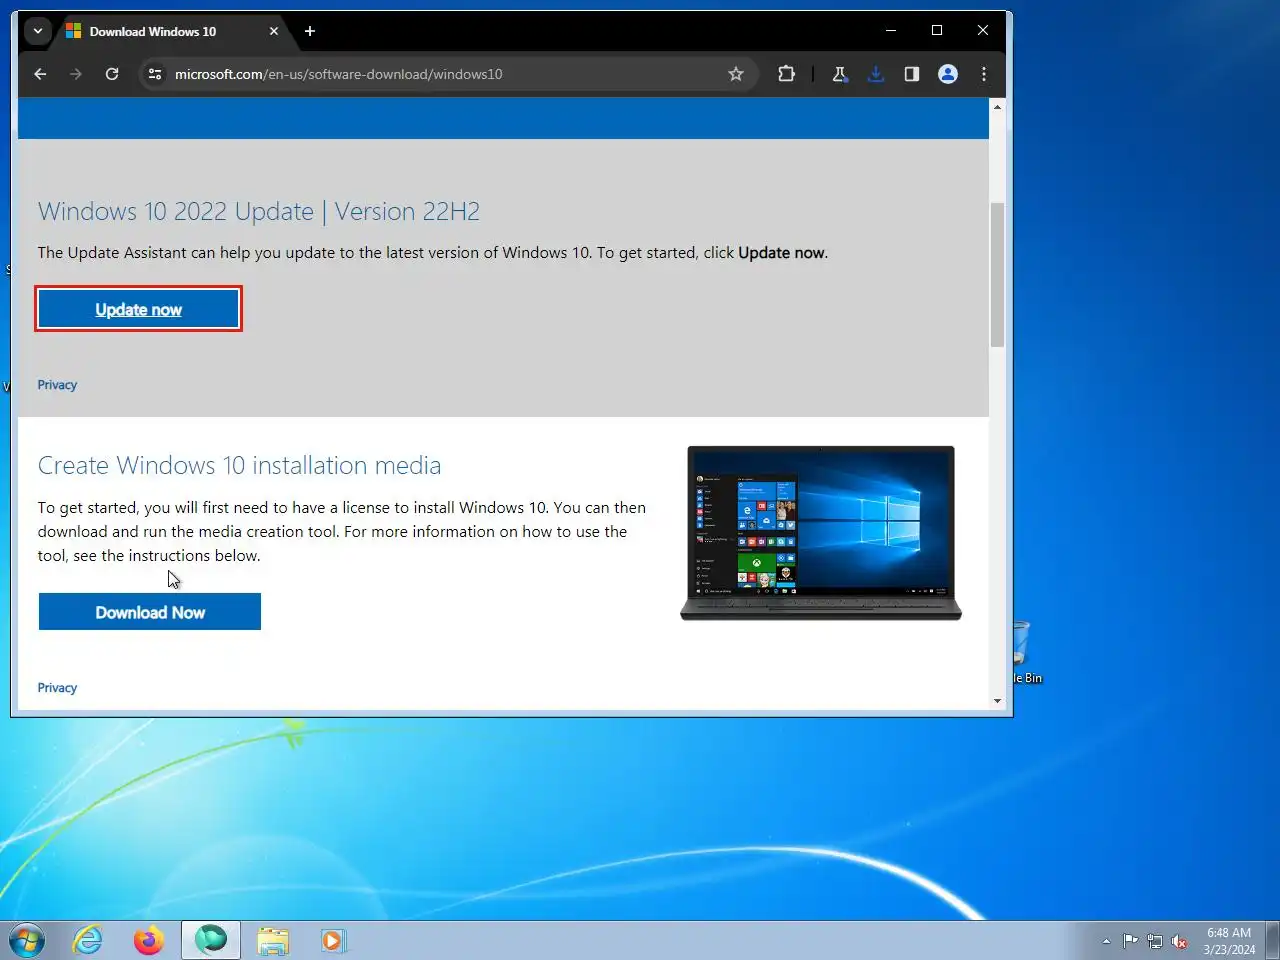Click the Create Windows 10 installation media heading
1280x960 pixels.
click(x=239, y=465)
